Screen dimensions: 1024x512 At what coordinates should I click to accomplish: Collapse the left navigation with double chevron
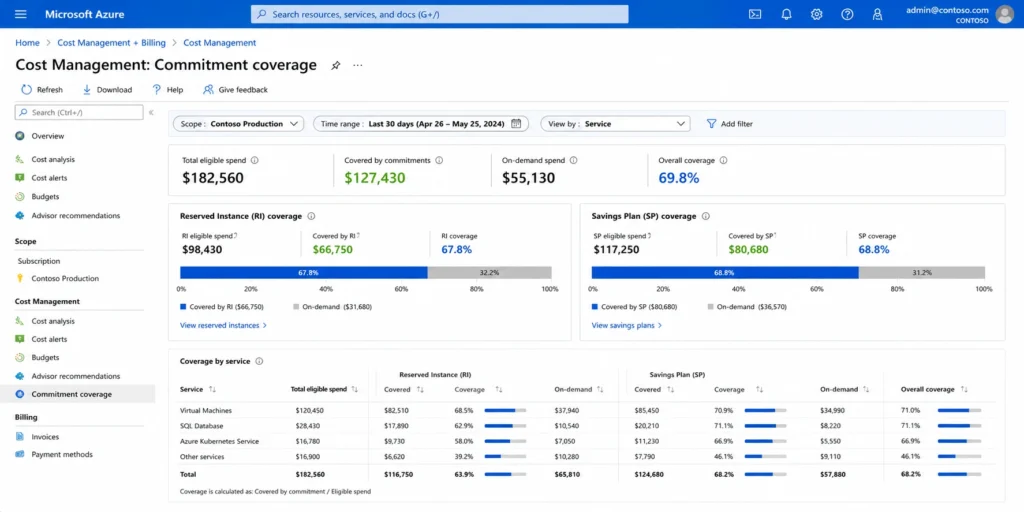(x=152, y=112)
